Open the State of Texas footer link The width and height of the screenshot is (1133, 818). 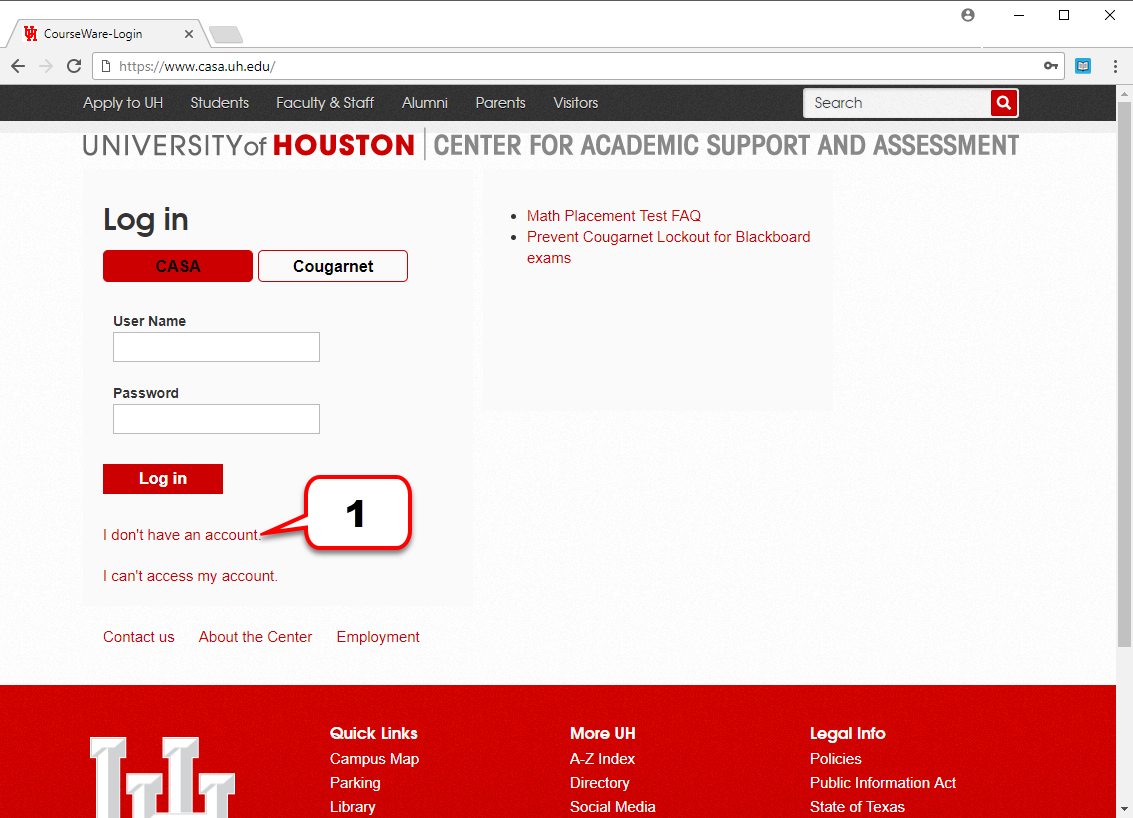pyautogui.click(x=857, y=806)
